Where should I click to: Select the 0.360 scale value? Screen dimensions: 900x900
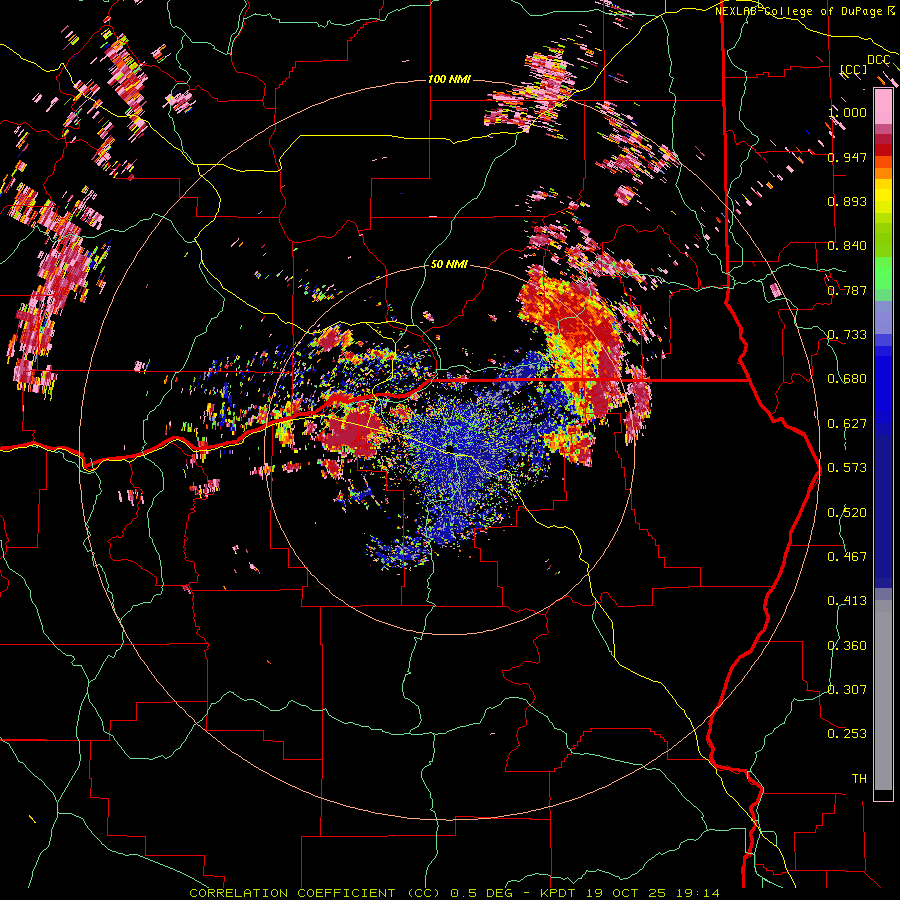(847, 646)
